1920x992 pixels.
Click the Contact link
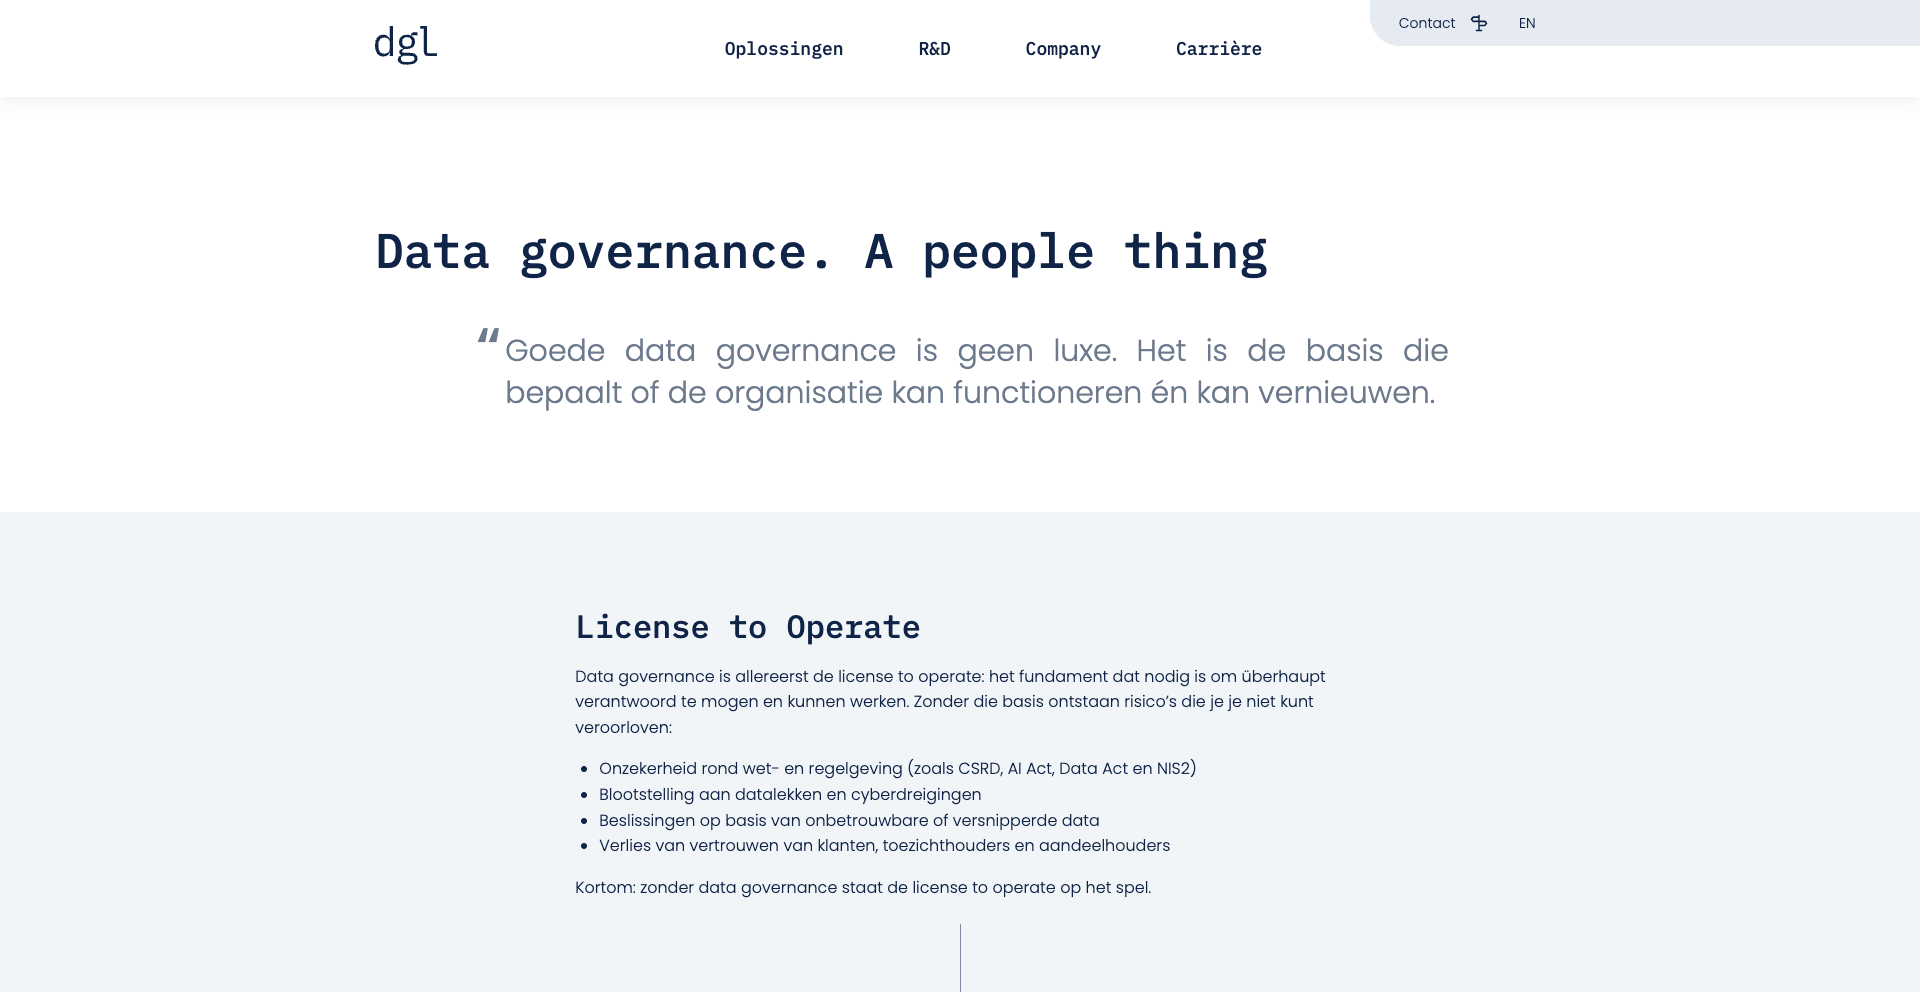click(1427, 22)
